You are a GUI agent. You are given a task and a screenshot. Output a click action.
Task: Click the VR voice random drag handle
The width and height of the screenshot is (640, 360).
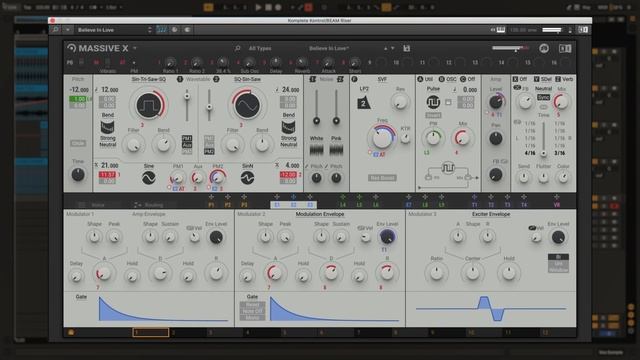tap(557, 198)
